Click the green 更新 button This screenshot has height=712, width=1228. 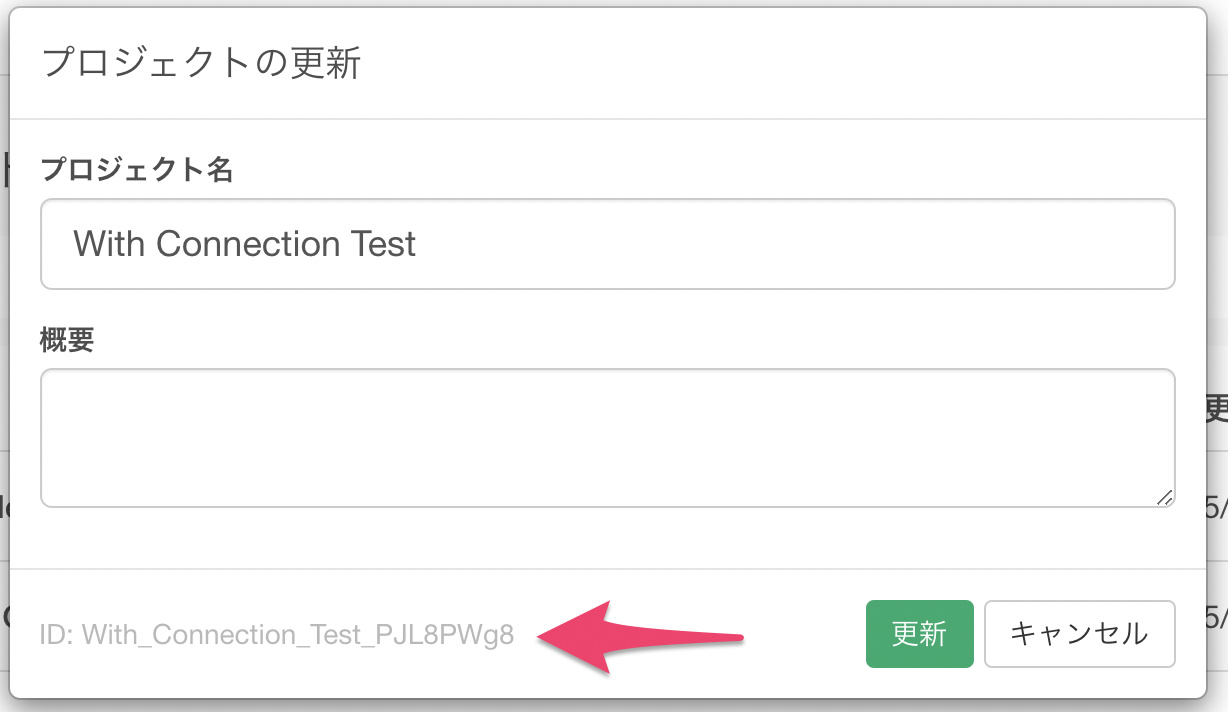point(919,634)
